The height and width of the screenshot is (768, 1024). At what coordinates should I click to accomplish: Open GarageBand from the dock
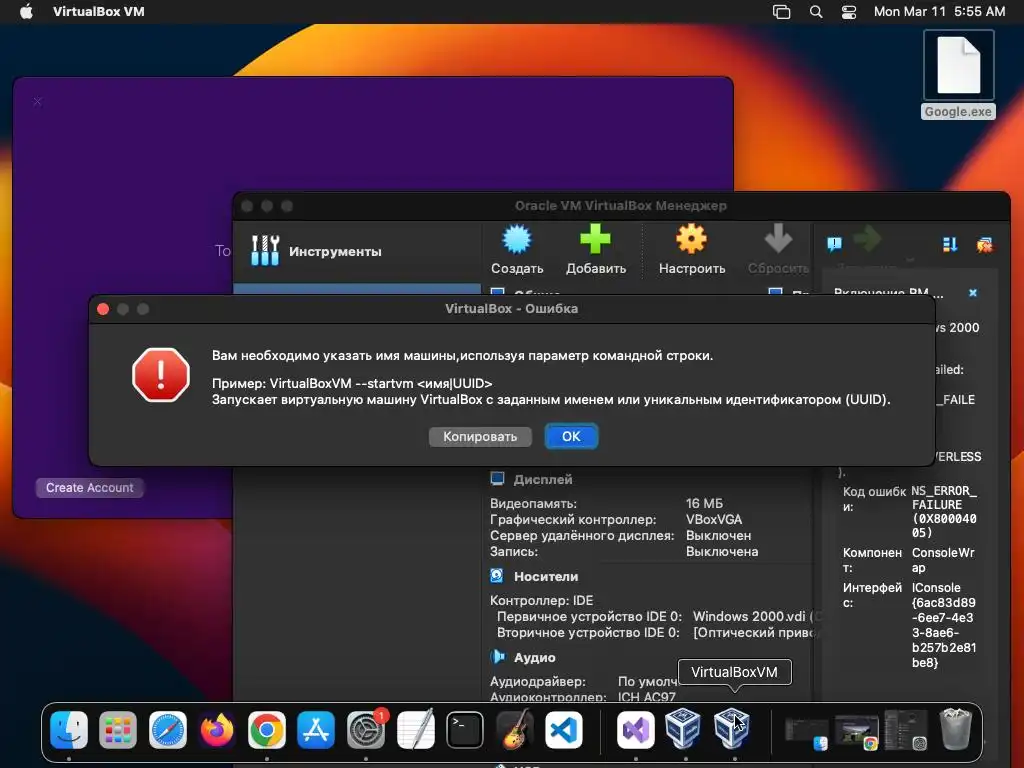pyautogui.click(x=515, y=729)
